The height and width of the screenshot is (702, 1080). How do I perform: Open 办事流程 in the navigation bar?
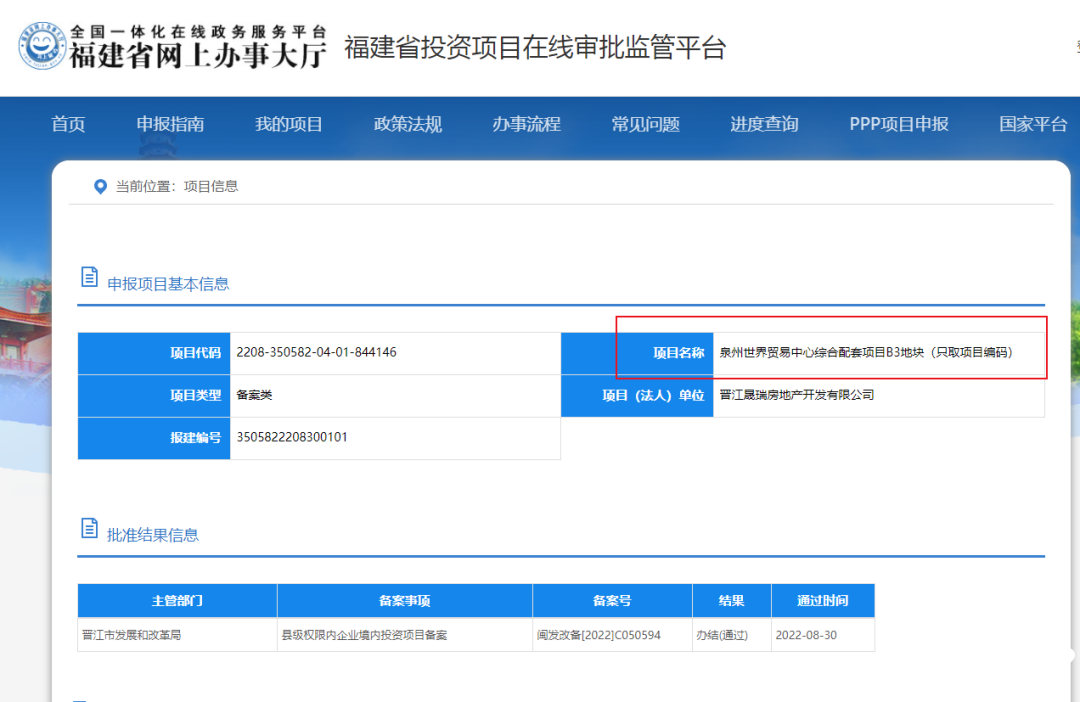[526, 124]
